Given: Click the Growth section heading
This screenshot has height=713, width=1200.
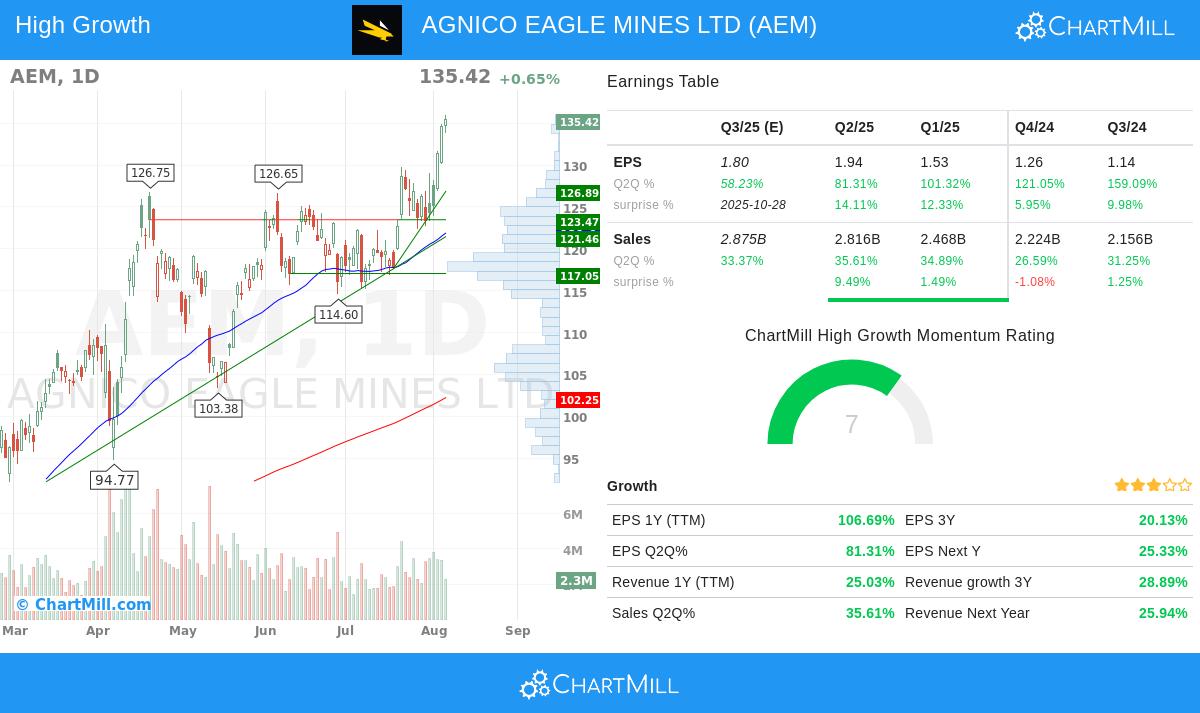Looking at the screenshot, I should pos(632,486).
